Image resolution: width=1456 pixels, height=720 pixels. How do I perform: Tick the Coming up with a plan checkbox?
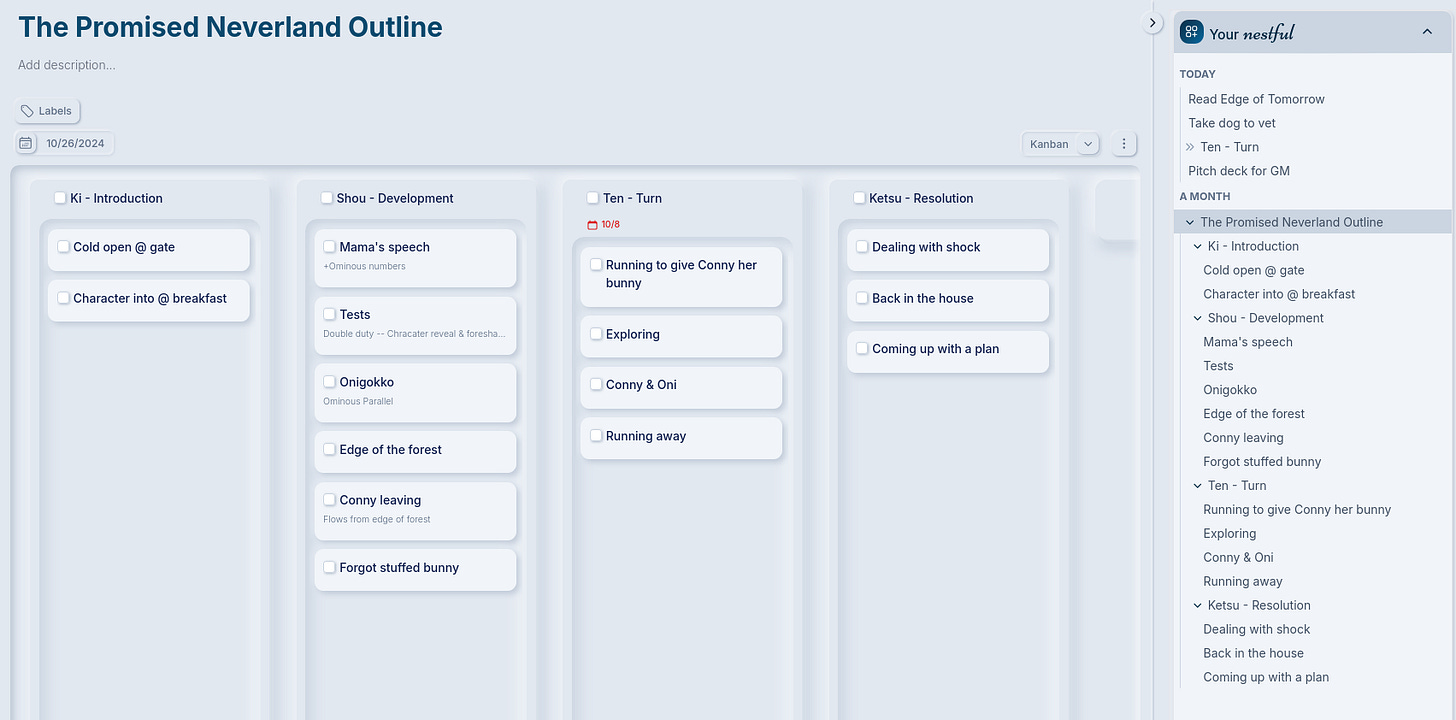[862, 348]
